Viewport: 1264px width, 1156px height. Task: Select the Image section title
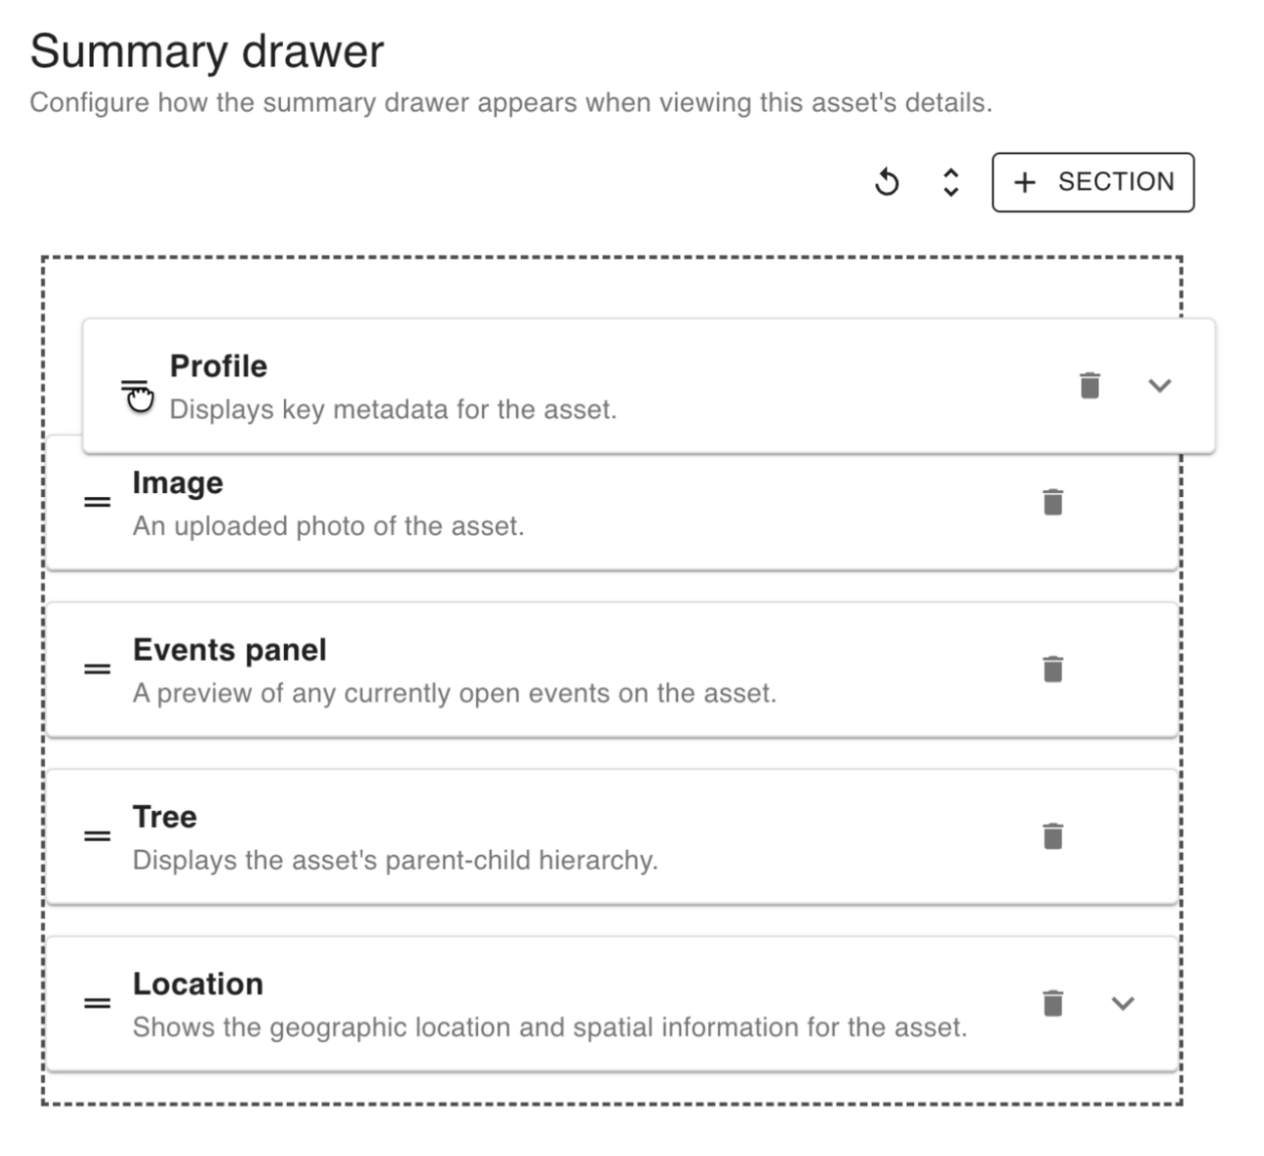click(x=178, y=483)
